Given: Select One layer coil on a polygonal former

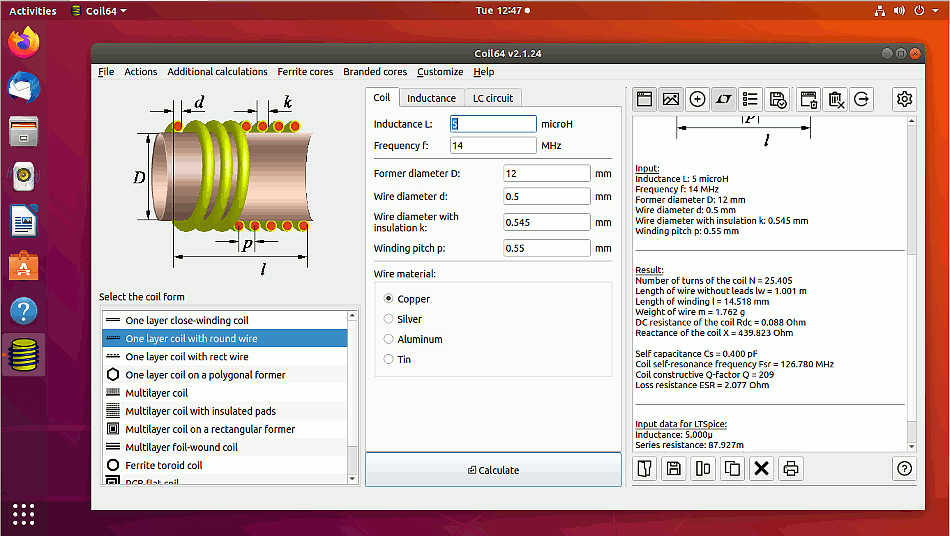Looking at the screenshot, I should [x=225, y=375].
